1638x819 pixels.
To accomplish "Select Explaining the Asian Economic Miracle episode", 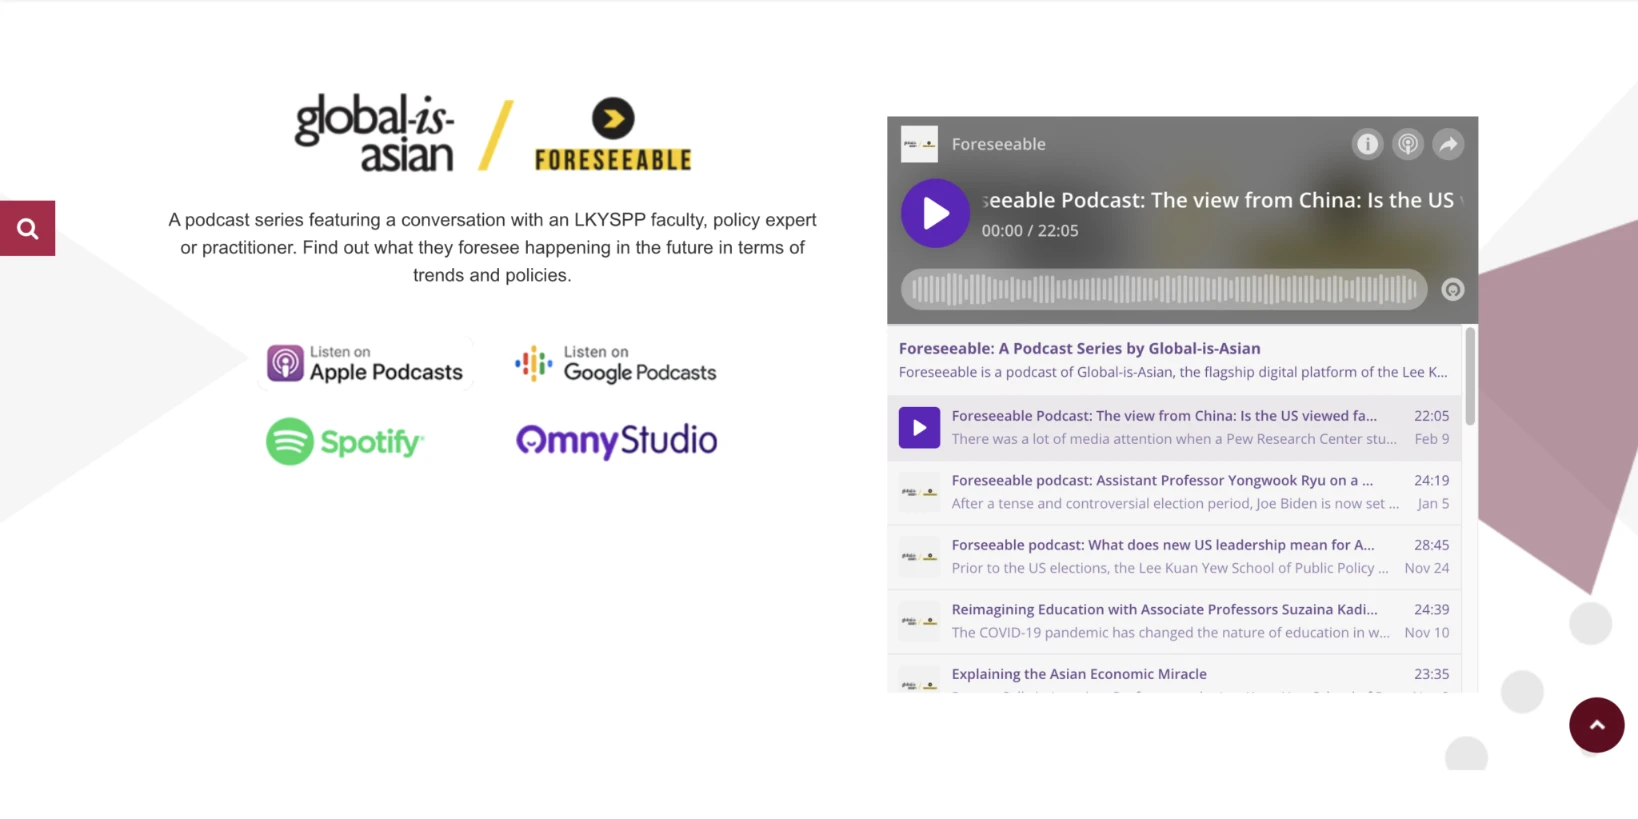I will (x=1174, y=675).
